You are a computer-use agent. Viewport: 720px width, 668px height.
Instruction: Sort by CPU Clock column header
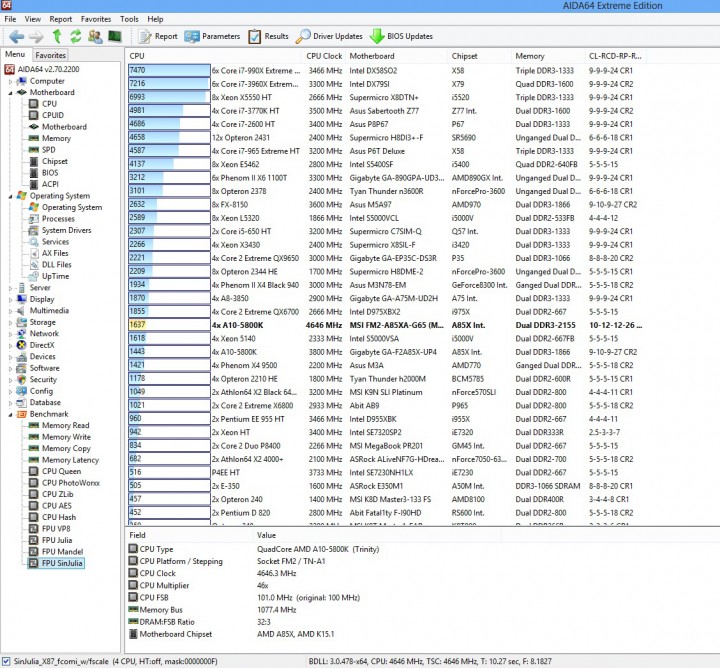click(324, 56)
